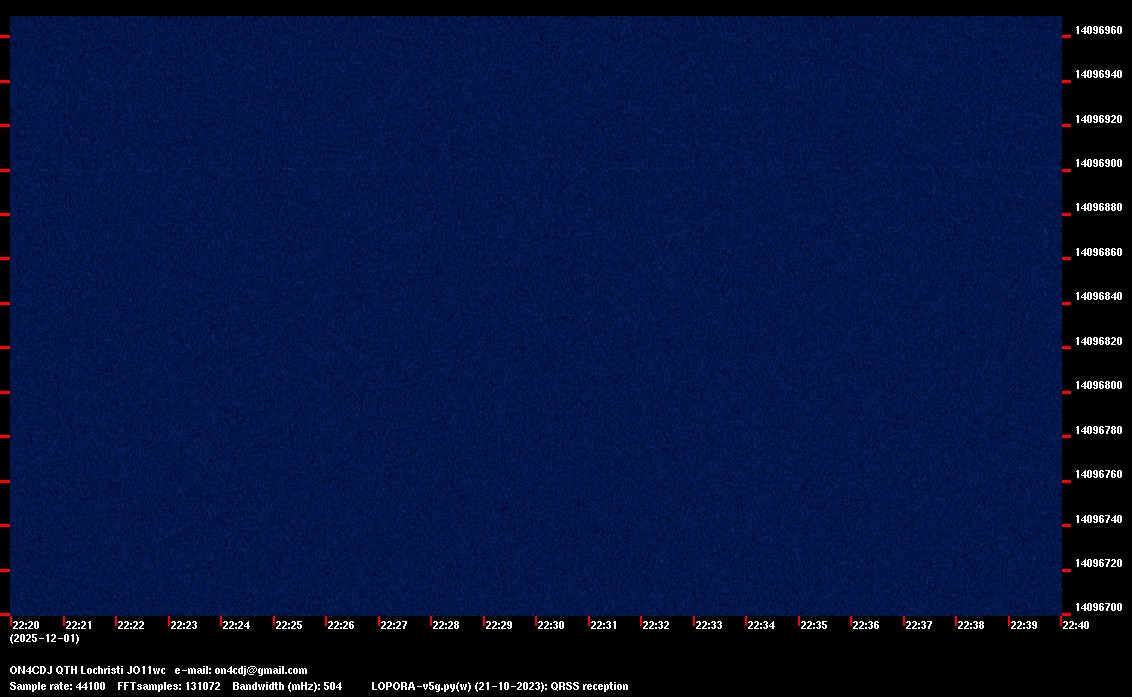Click the 14096760 frequency label

coord(1098,474)
